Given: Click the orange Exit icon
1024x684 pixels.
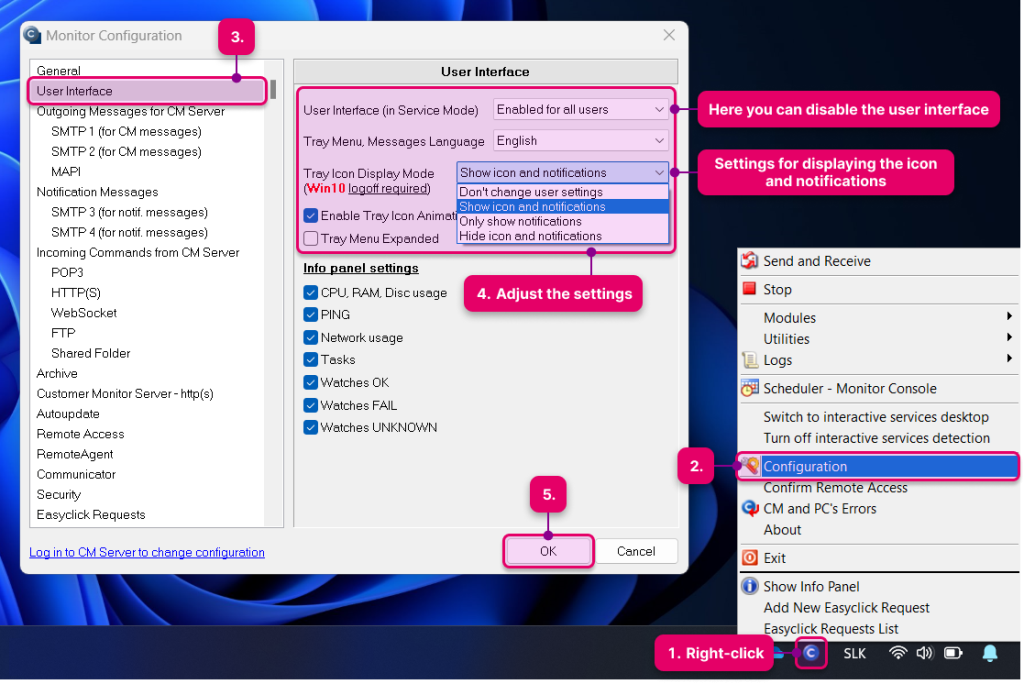Looking at the screenshot, I should 752,560.
